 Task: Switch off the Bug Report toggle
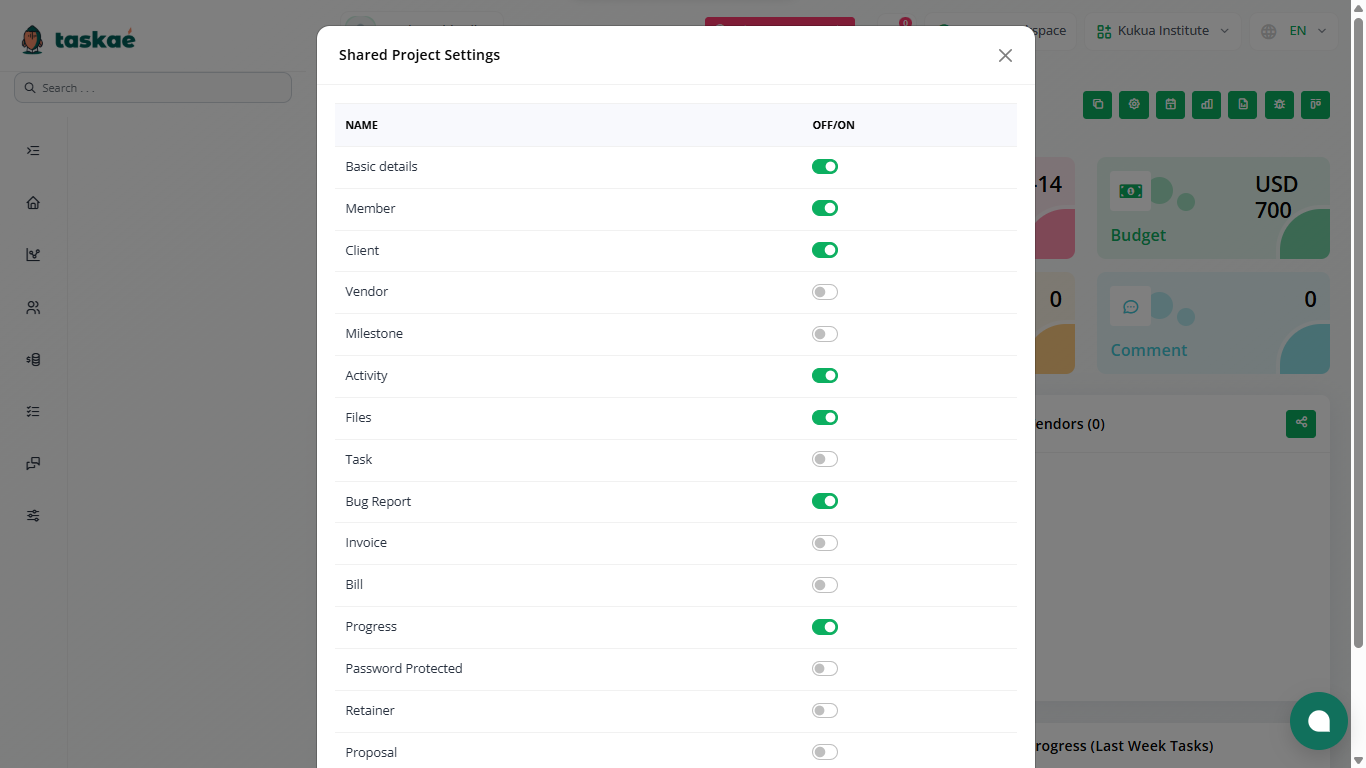pyautogui.click(x=825, y=501)
